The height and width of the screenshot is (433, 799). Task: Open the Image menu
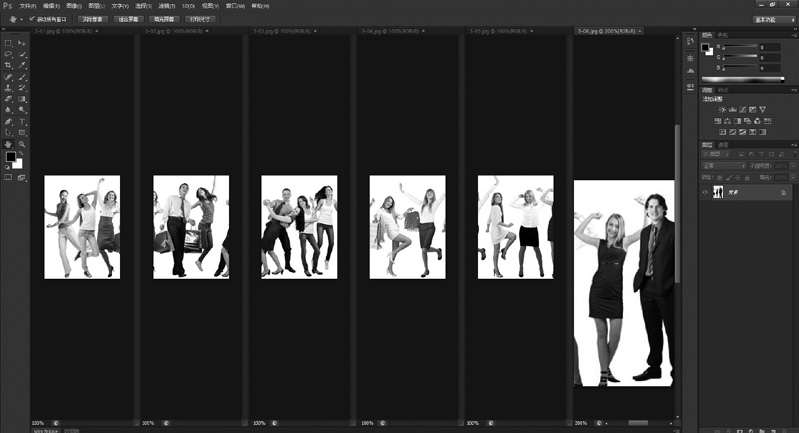[74, 6]
